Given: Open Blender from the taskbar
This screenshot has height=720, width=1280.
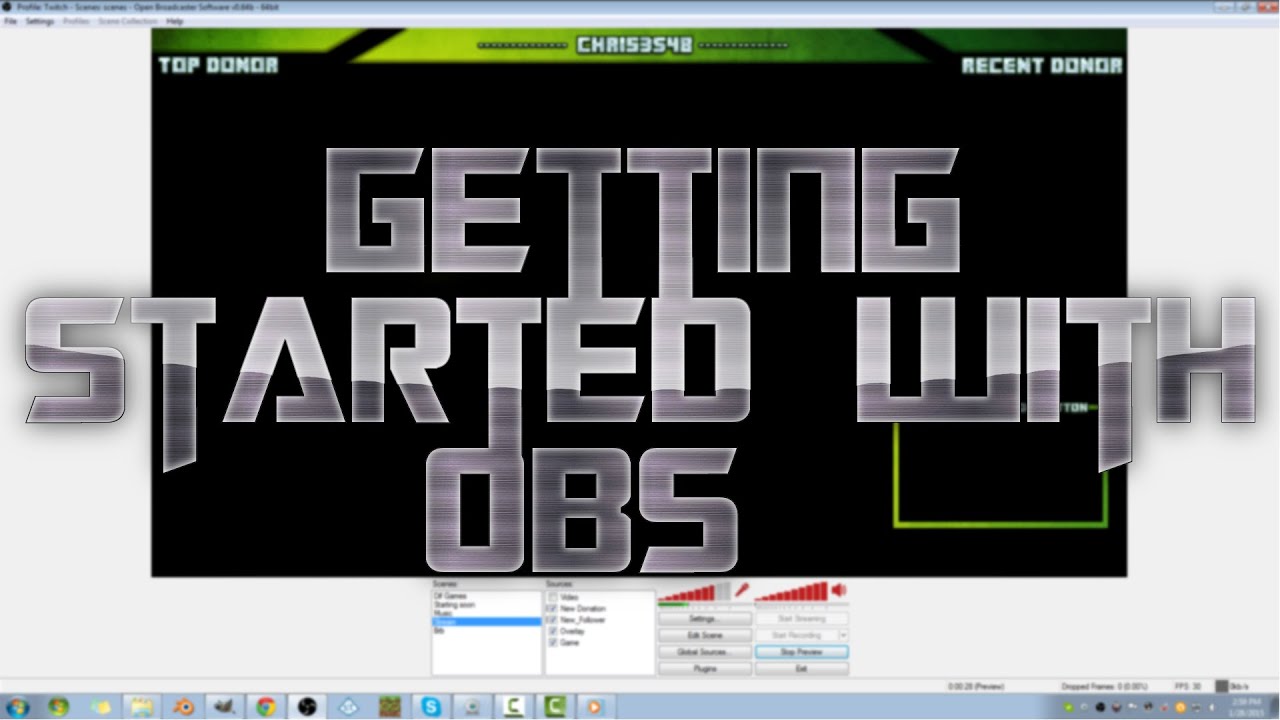Looking at the screenshot, I should tap(183, 707).
